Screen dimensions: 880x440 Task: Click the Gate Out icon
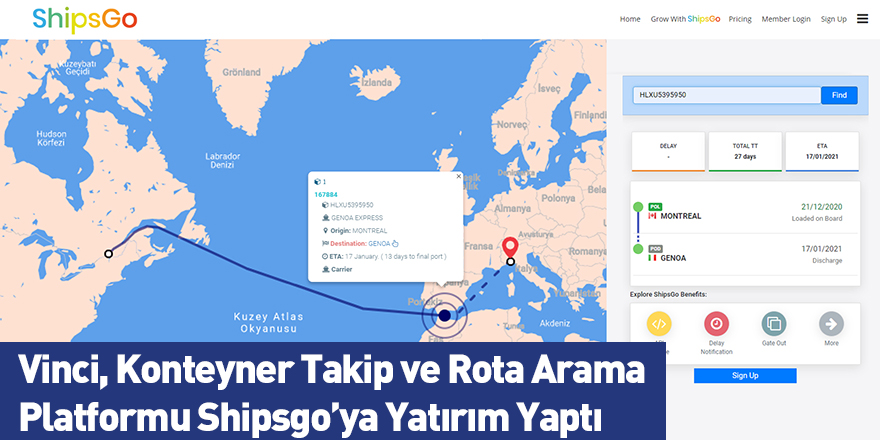point(774,324)
